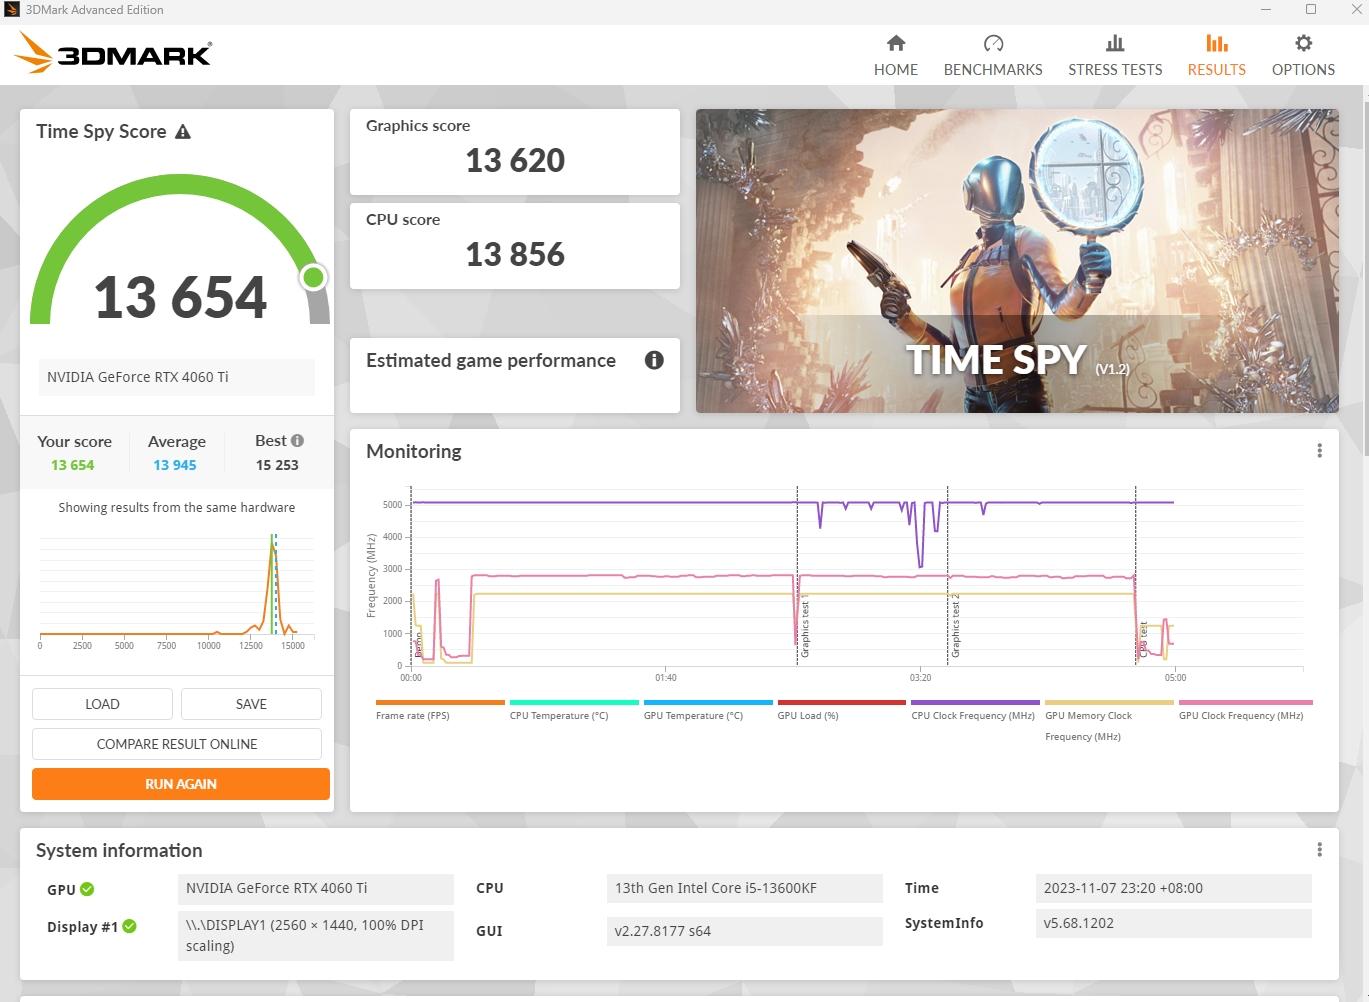Click the 3DMark logo
The image size is (1369, 1002).
(x=113, y=53)
